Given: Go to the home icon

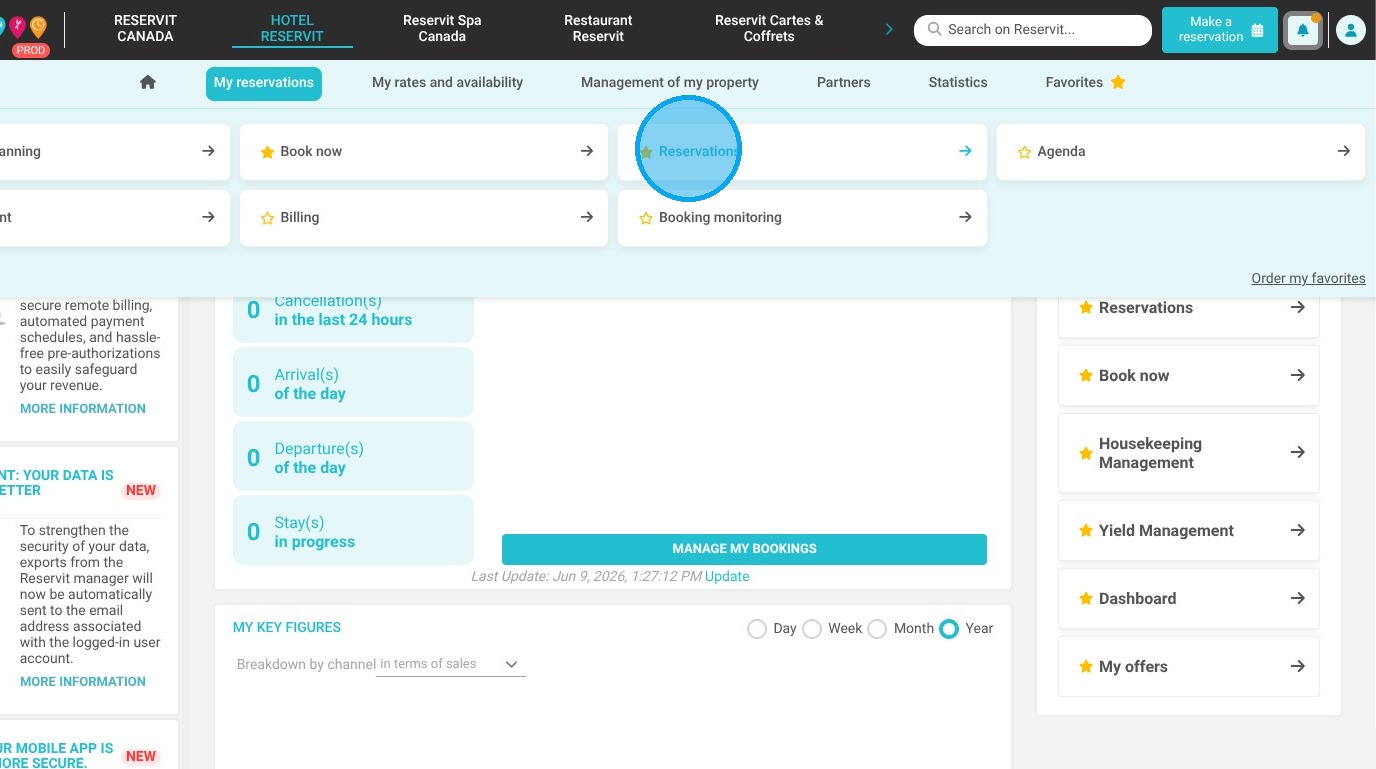Looking at the screenshot, I should (148, 82).
